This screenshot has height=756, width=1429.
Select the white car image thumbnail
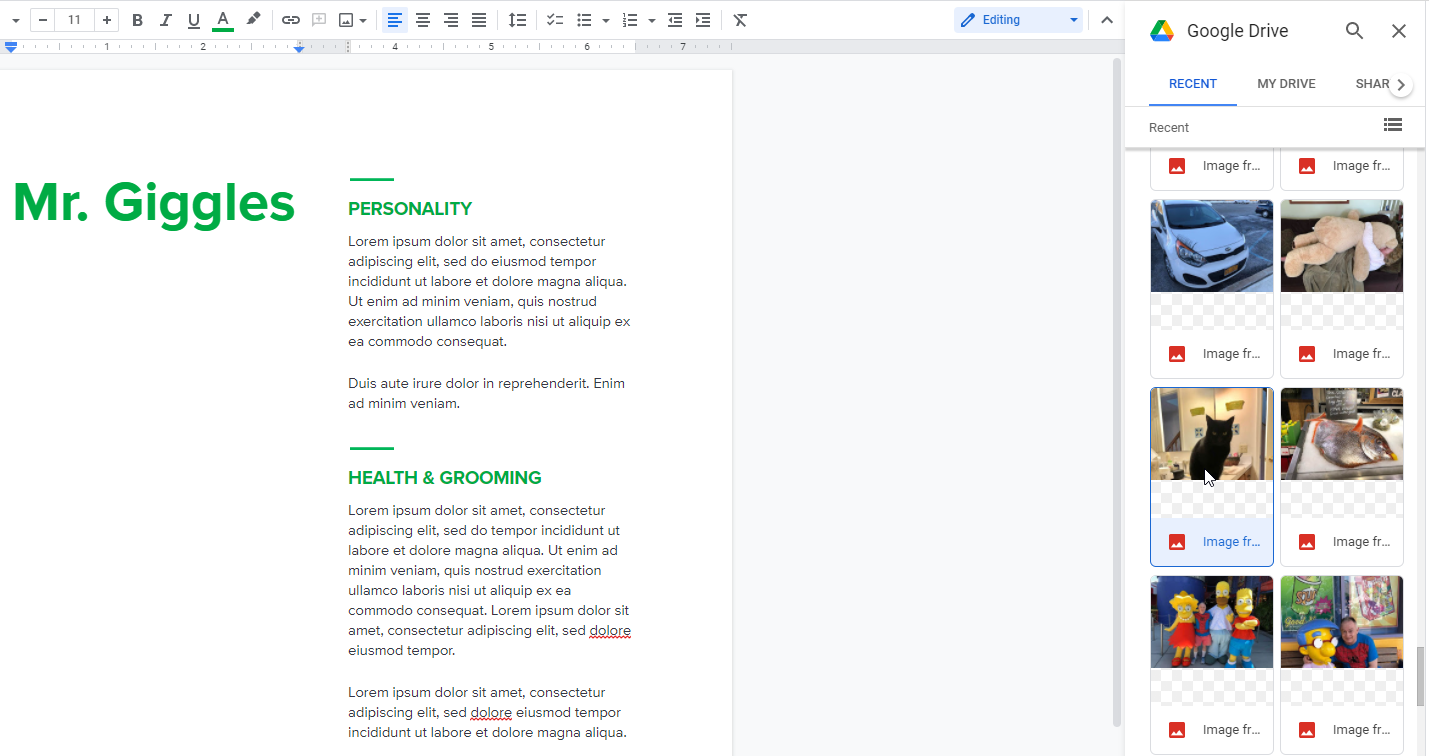1212,246
